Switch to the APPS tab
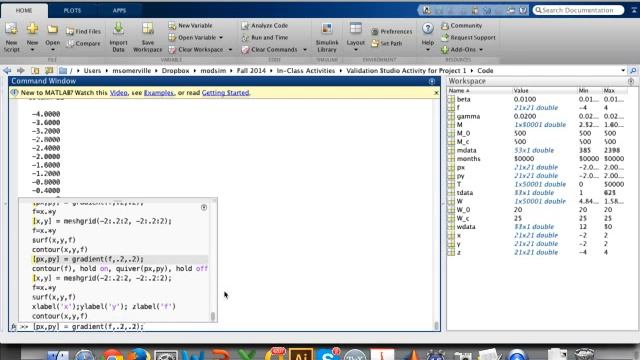 click(120, 11)
